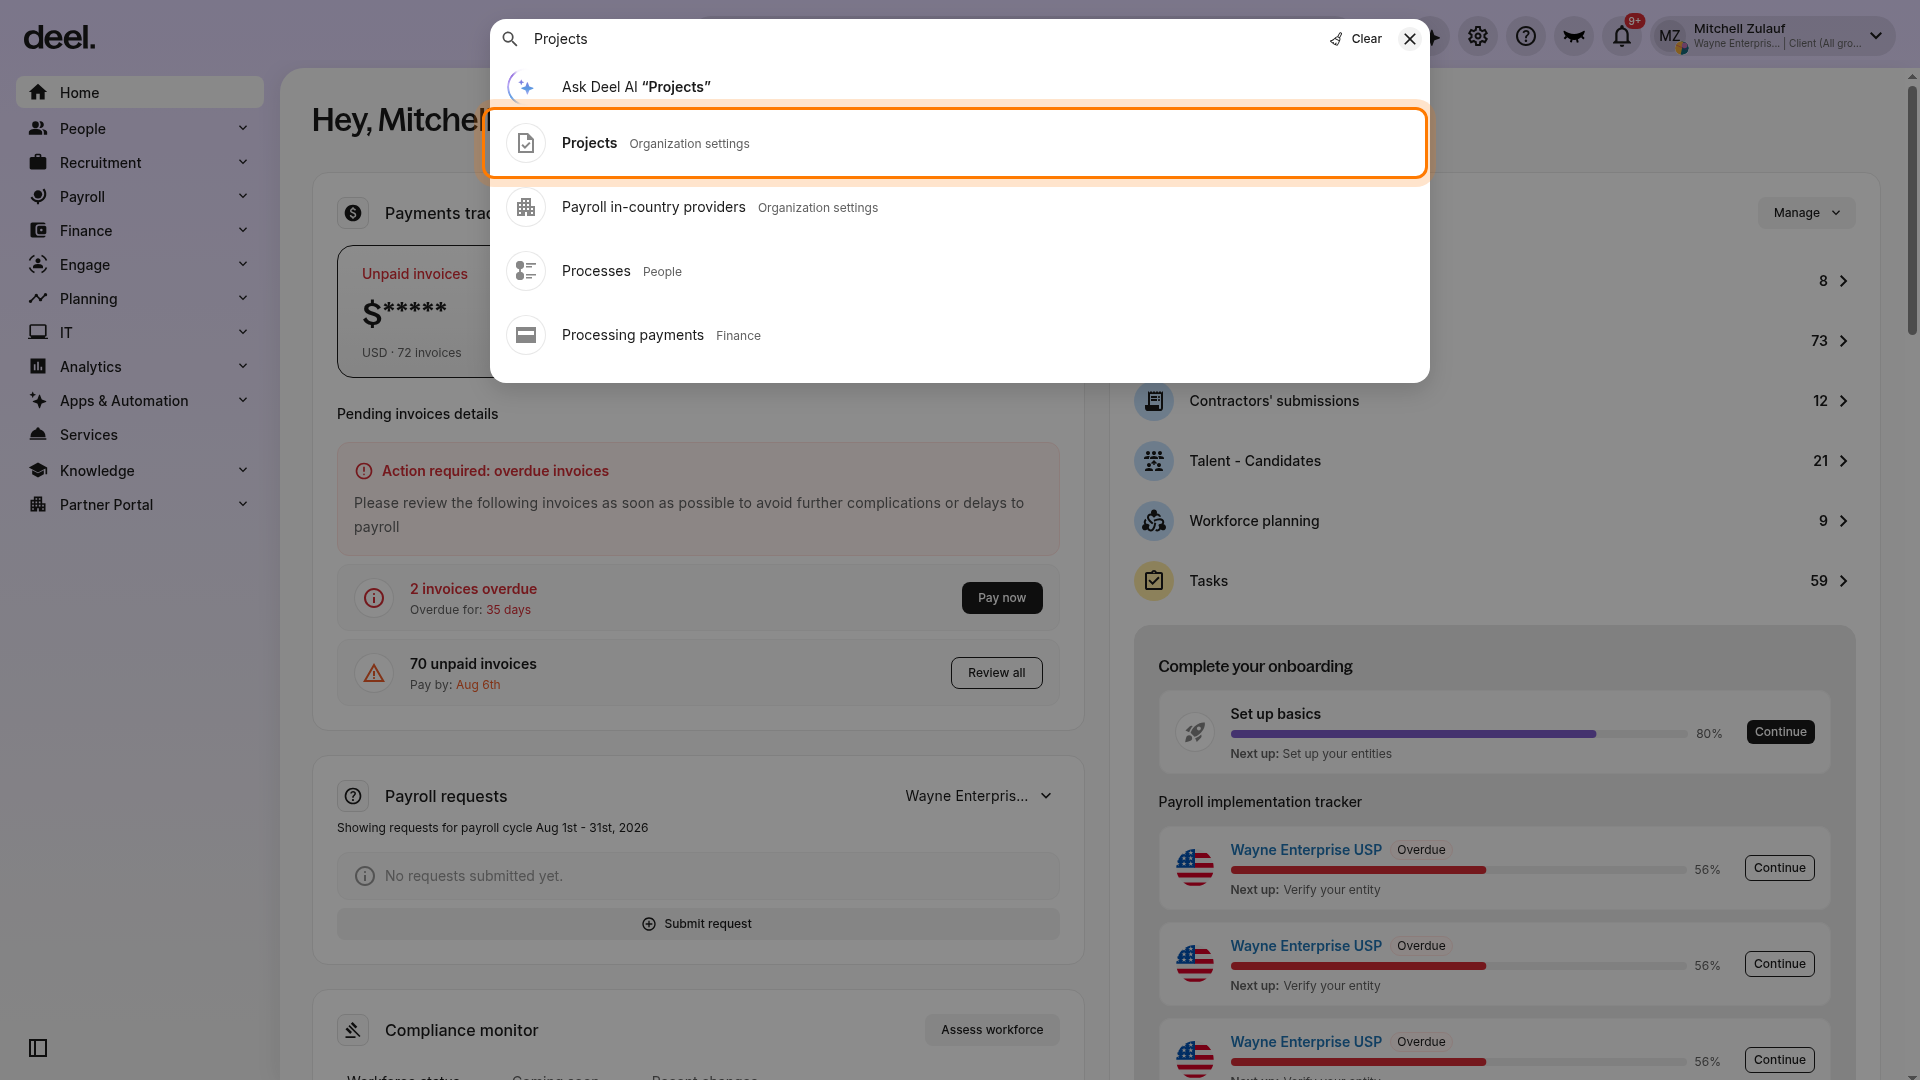The width and height of the screenshot is (1920, 1080).
Task: Click the Tasks checklist icon
Action: (1154, 581)
